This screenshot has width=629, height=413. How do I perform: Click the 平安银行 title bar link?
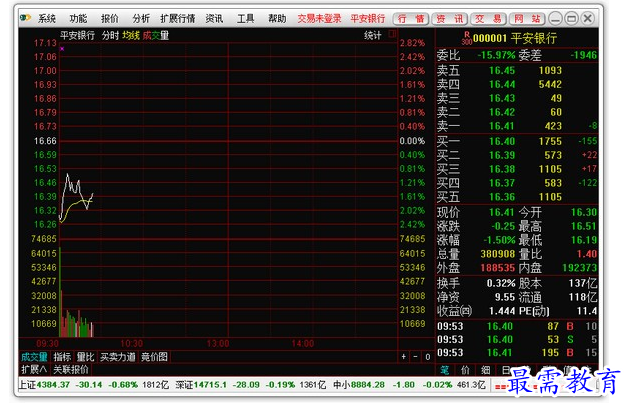pyautogui.click(x=367, y=18)
